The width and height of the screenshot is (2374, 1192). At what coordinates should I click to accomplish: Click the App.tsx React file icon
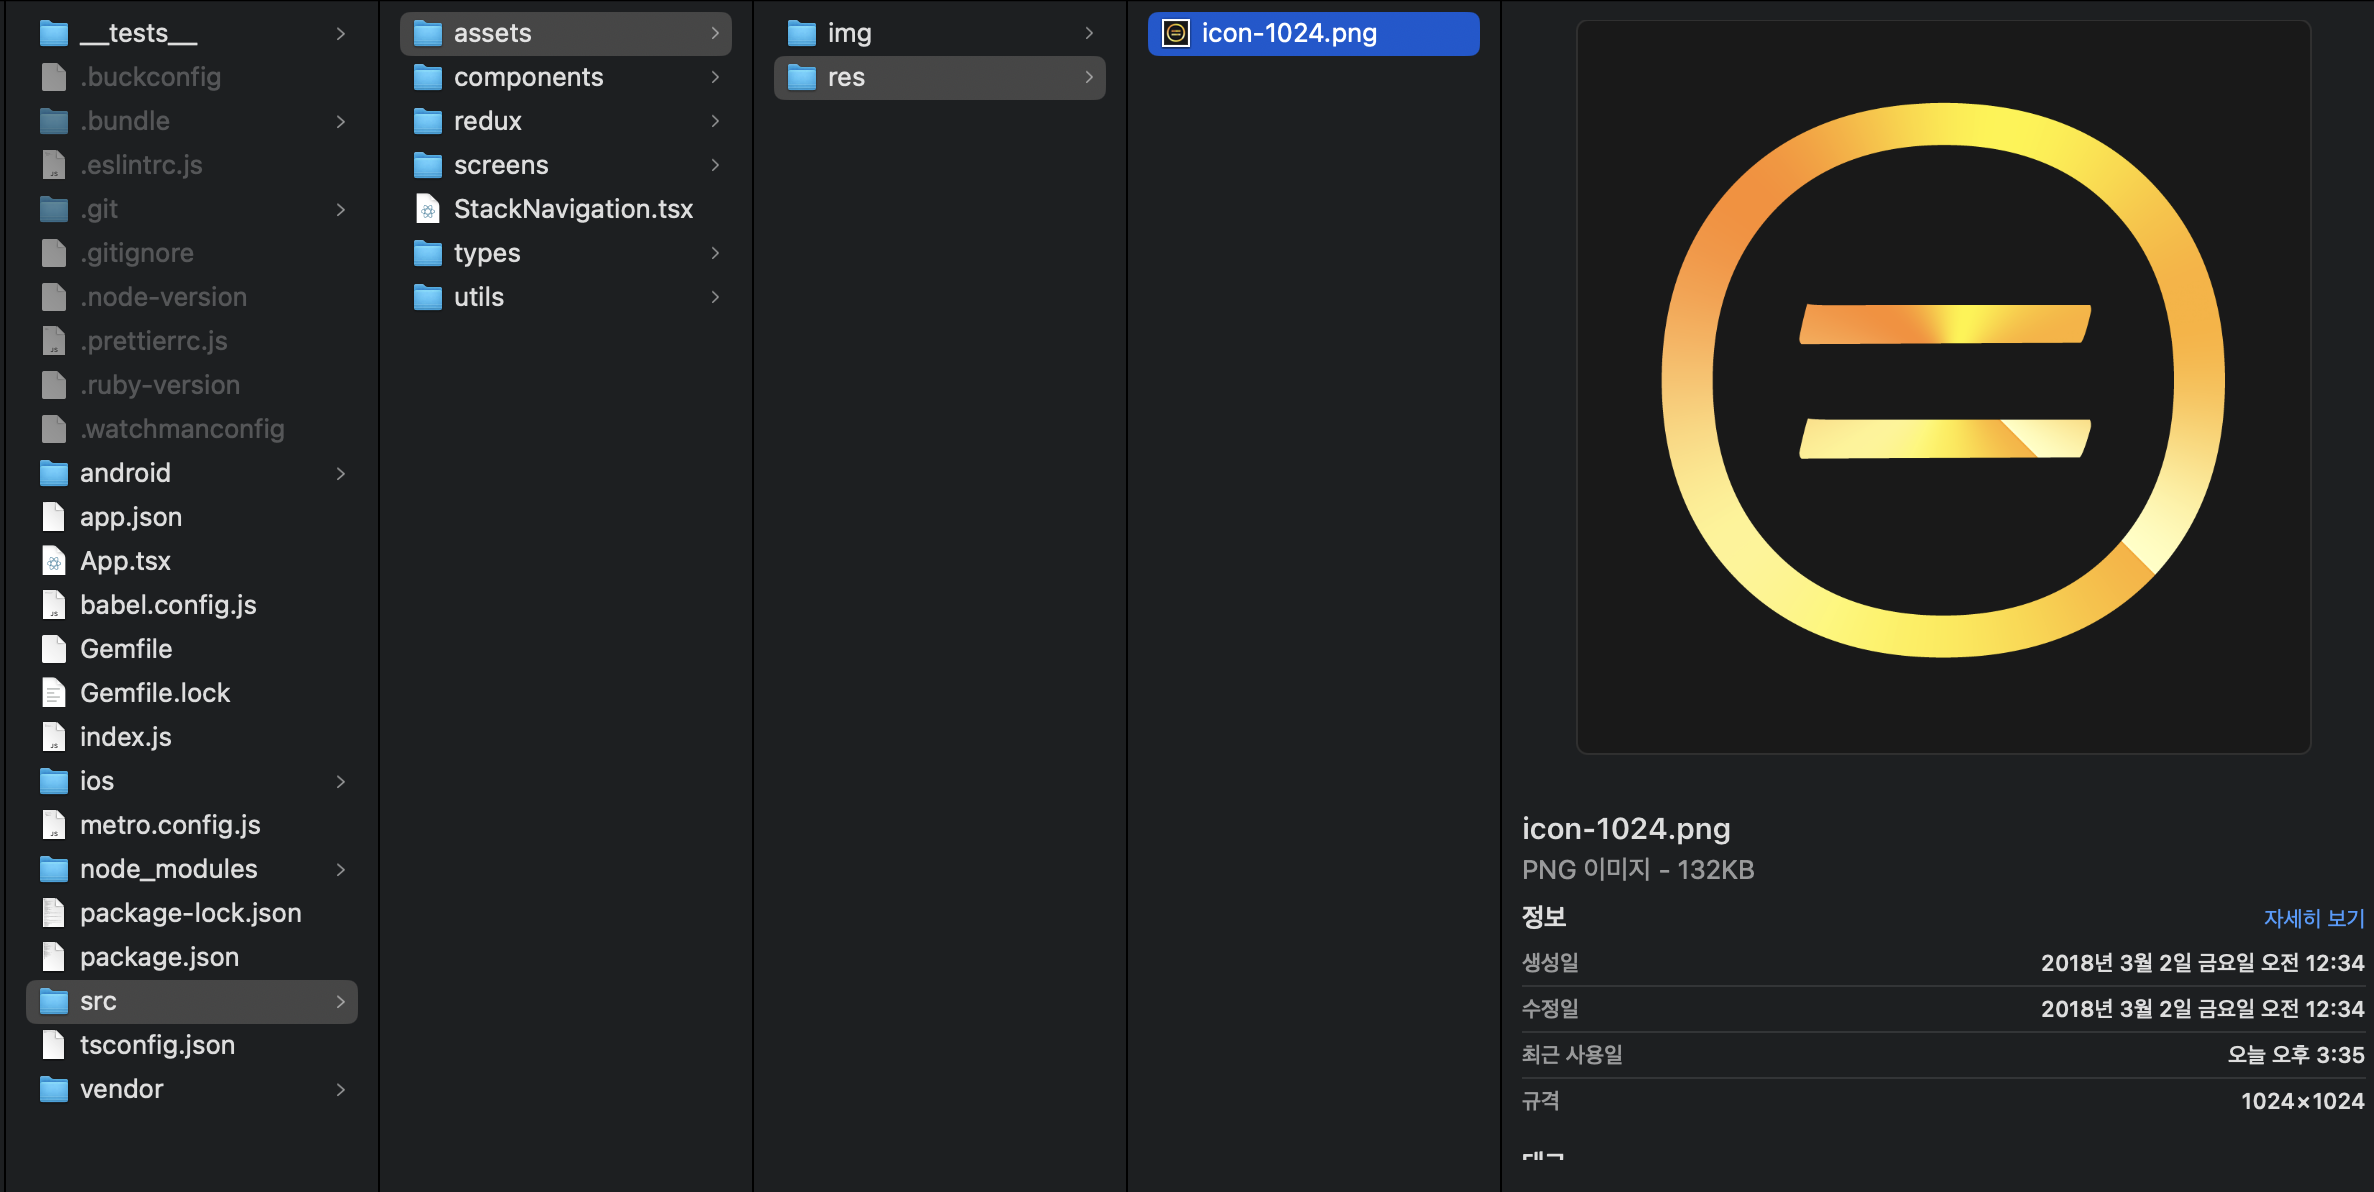point(54,561)
